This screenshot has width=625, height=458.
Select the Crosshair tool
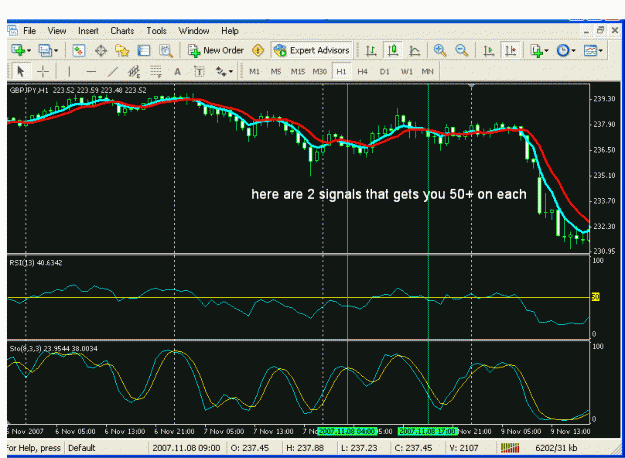click(x=42, y=71)
